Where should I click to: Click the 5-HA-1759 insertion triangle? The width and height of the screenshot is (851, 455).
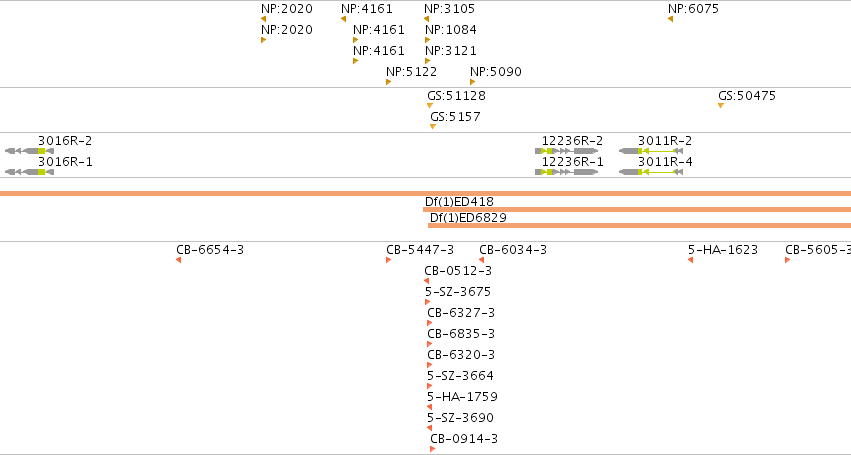pos(430,407)
